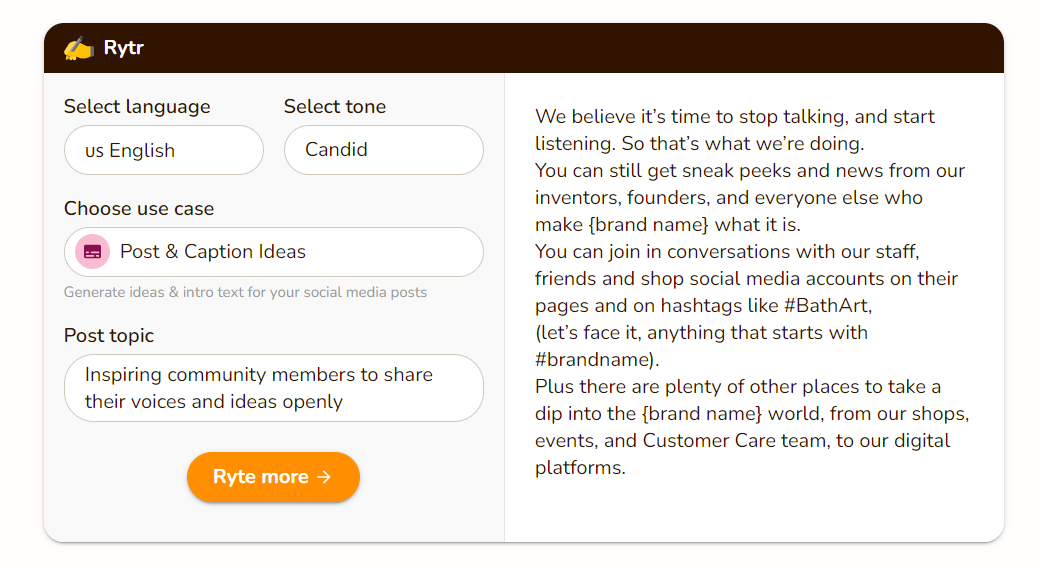Click the "us" flag marker in language field
The width and height of the screenshot is (1038, 566).
[94, 151]
